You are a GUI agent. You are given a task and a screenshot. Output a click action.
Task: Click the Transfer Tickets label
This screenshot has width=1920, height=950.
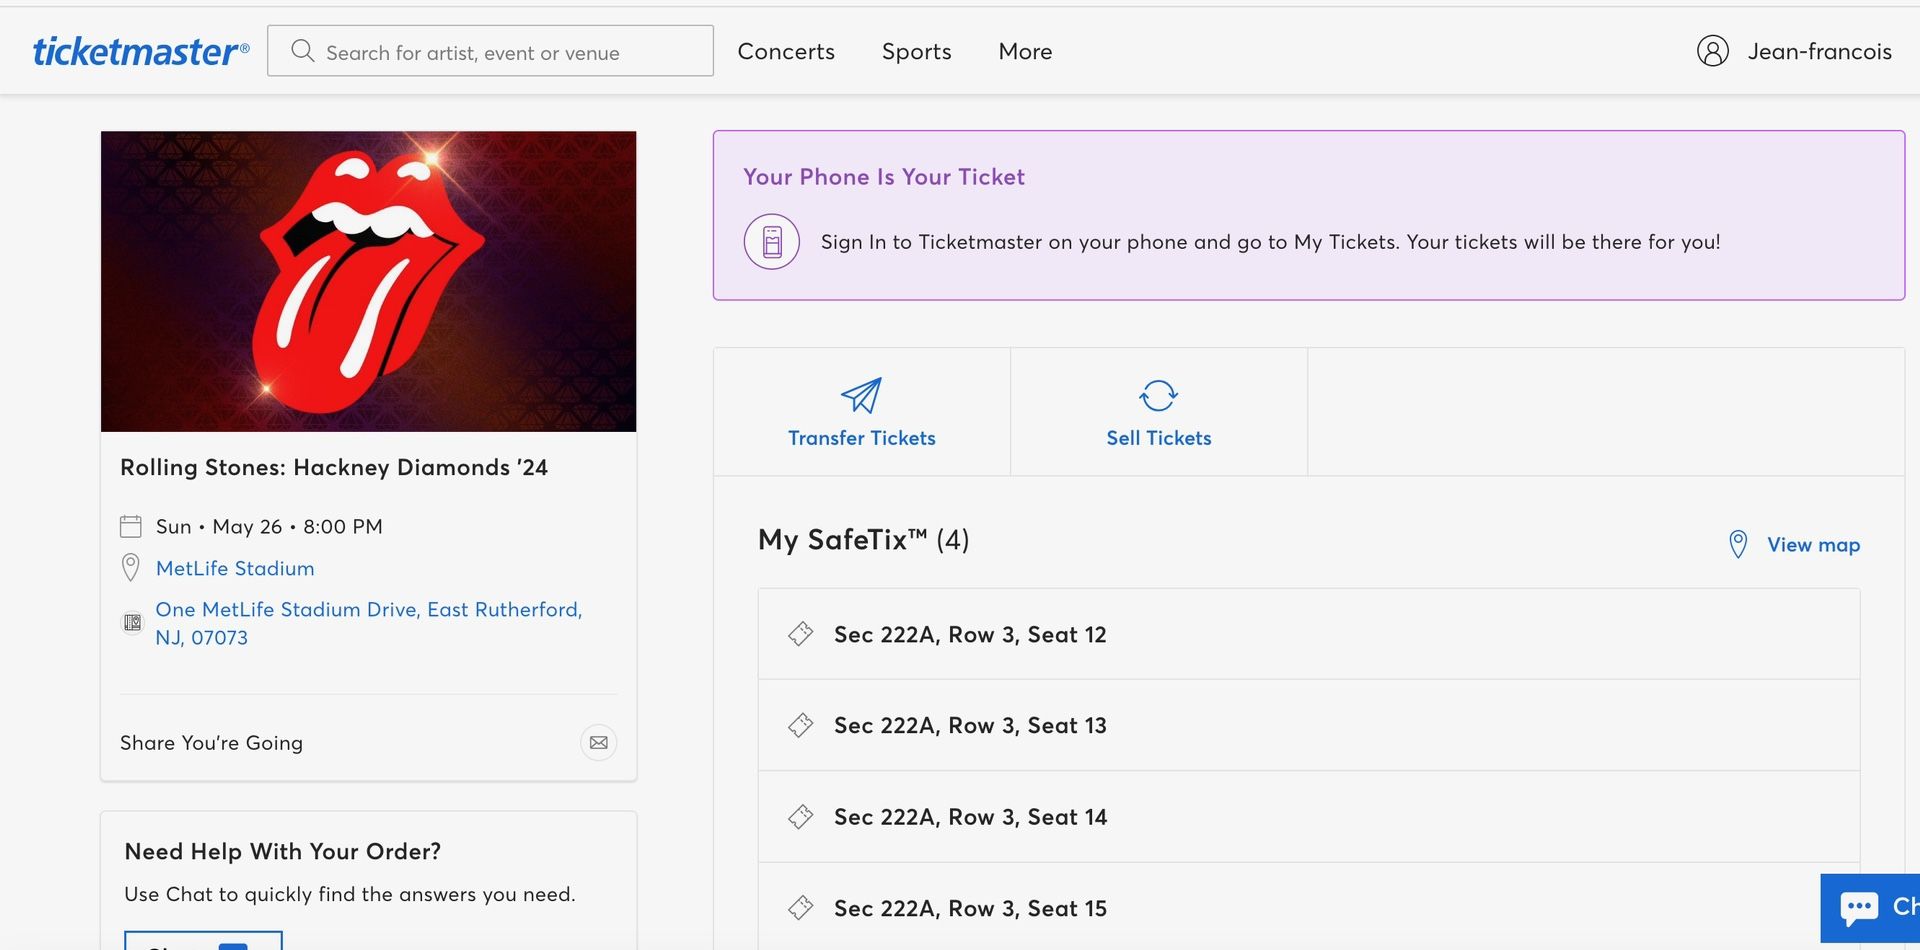tap(862, 438)
